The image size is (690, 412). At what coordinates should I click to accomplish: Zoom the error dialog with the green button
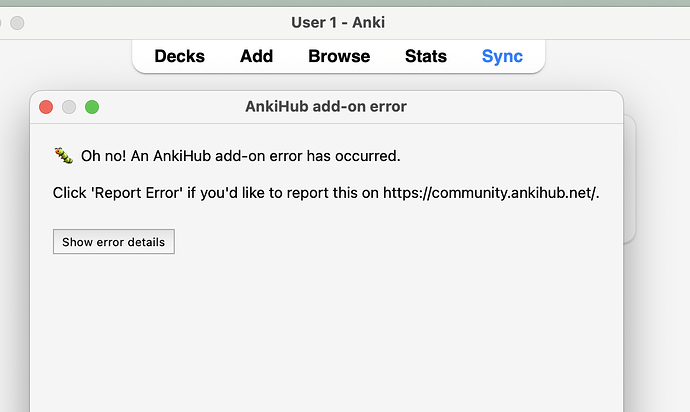[92, 107]
